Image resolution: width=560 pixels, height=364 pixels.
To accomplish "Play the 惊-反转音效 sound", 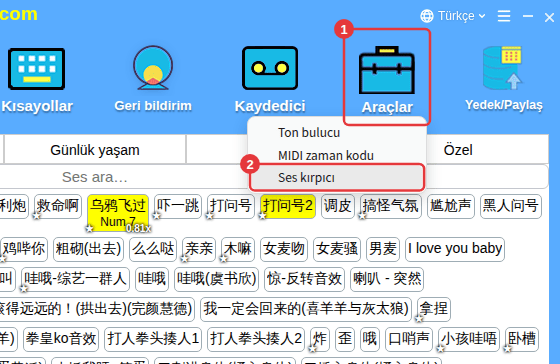I will click(304, 279).
